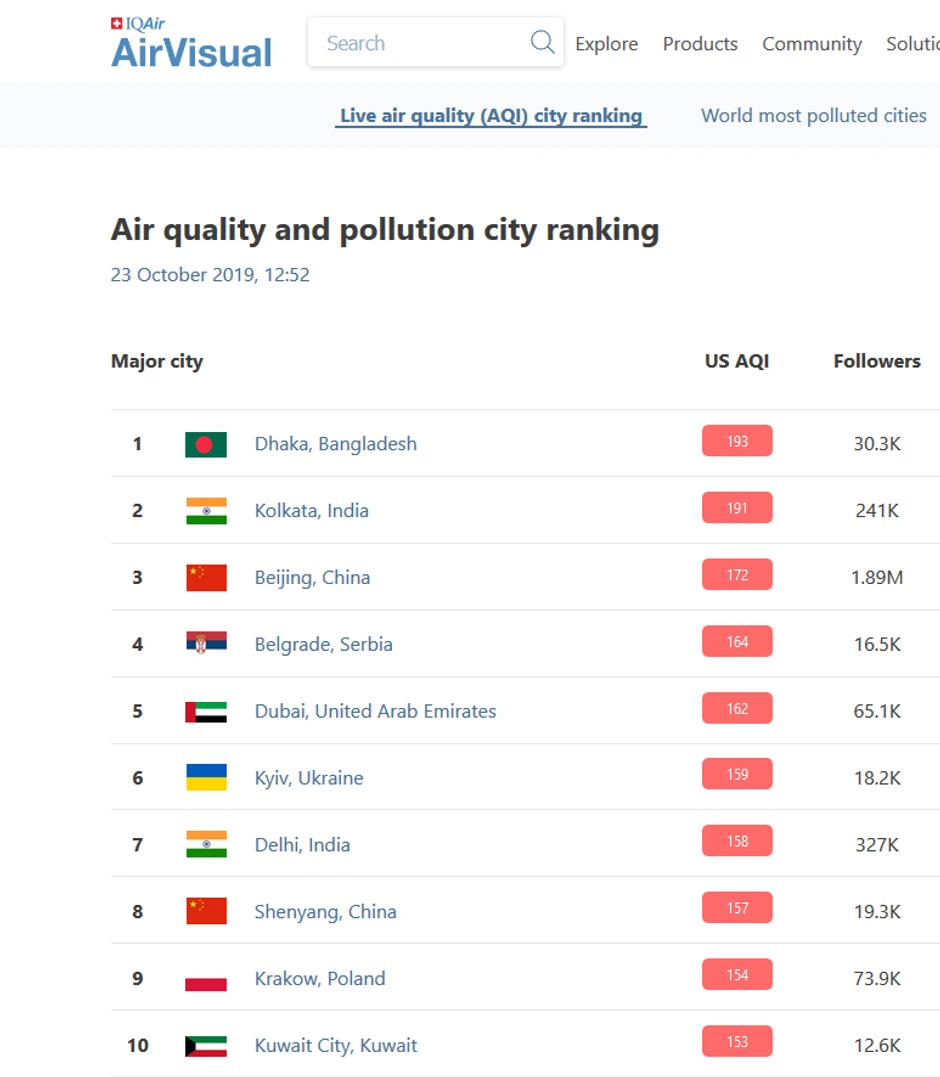Go to Krakow, Poland page
Image resolution: width=940 pixels, height=1077 pixels.
pos(319,978)
